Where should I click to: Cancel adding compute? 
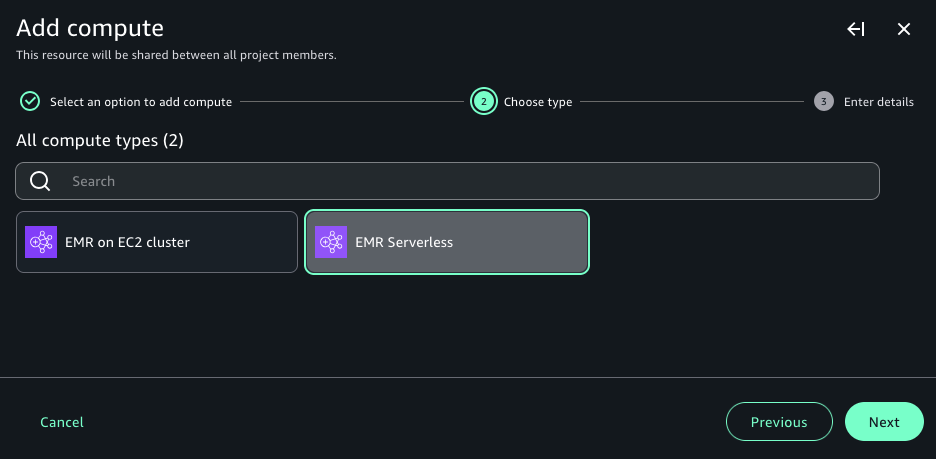tap(62, 422)
